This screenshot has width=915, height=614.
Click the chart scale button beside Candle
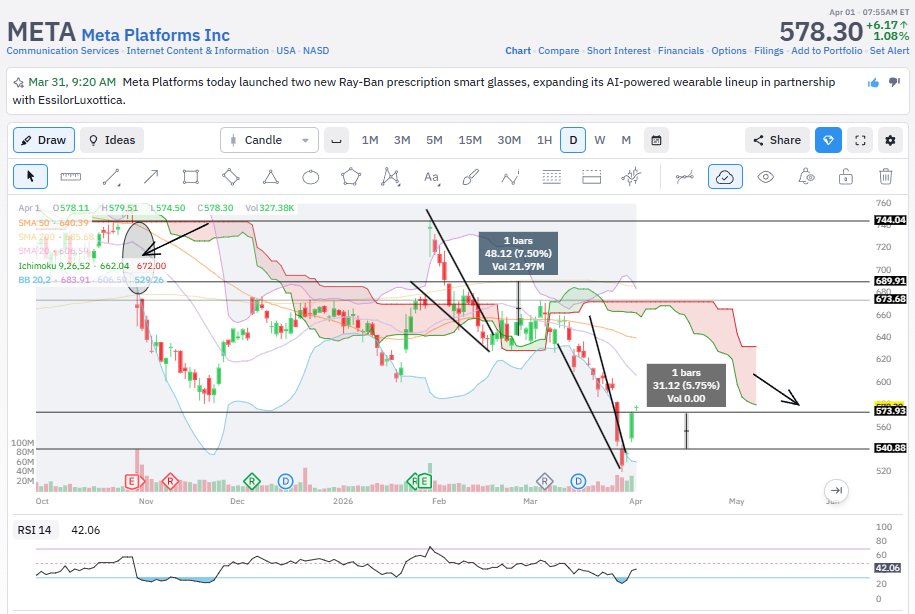coord(336,140)
